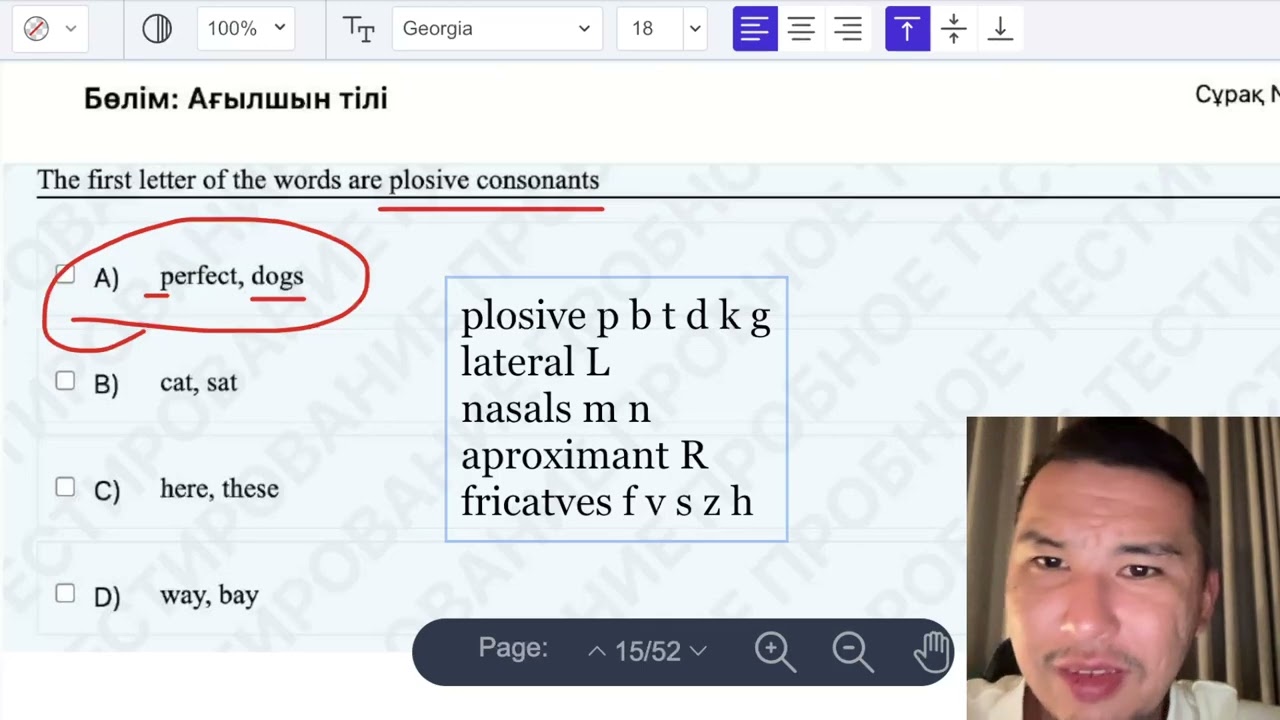Image resolution: width=1280 pixels, height=720 pixels.
Task: Click the font size 18 field
Action: (x=648, y=29)
